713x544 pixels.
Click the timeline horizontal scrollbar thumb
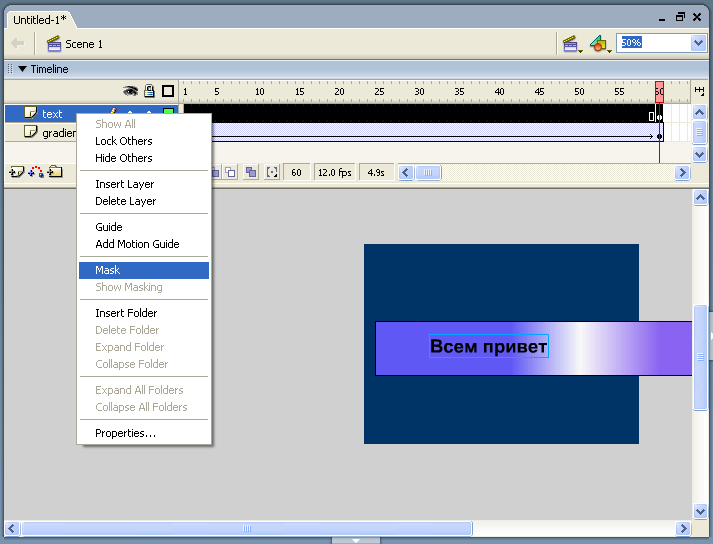point(428,172)
